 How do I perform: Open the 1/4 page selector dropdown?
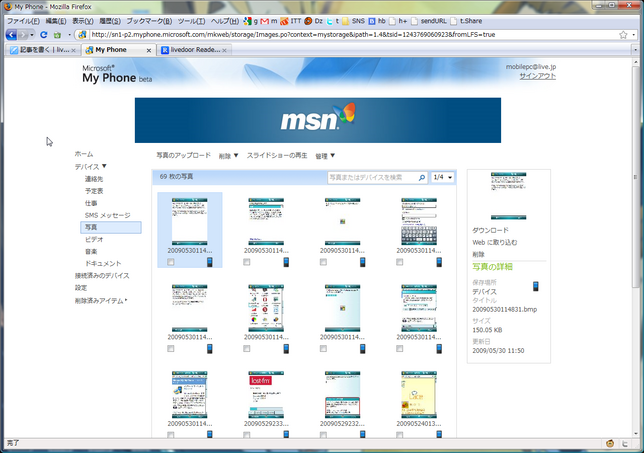coord(443,177)
